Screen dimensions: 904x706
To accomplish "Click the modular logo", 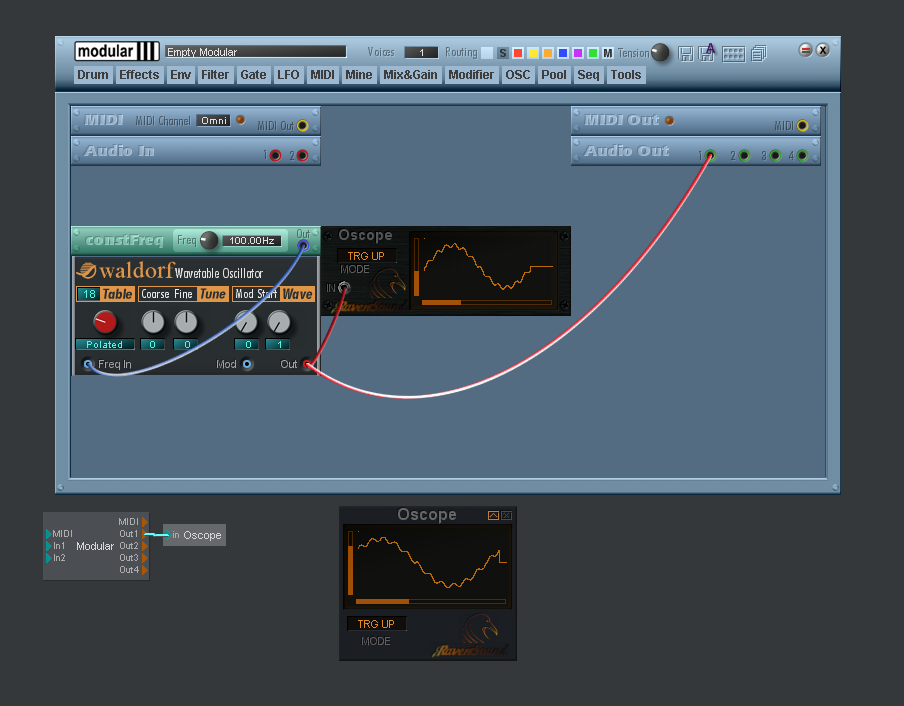I will (x=117, y=51).
